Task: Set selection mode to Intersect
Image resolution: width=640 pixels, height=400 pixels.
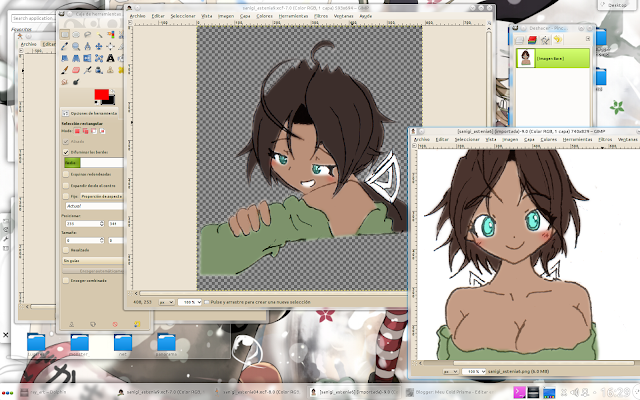Action: pyautogui.click(x=102, y=131)
